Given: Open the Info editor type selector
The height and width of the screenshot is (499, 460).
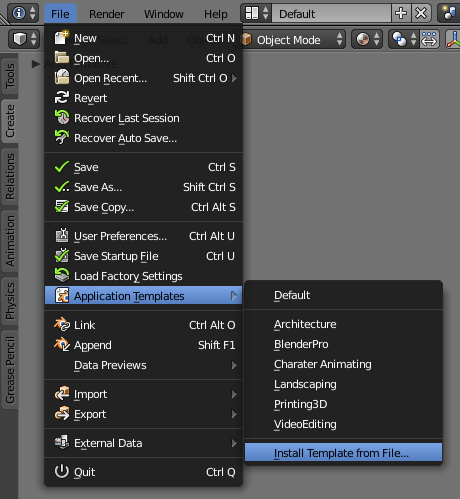Looking at the screenshot, I should tap(23, 13).
